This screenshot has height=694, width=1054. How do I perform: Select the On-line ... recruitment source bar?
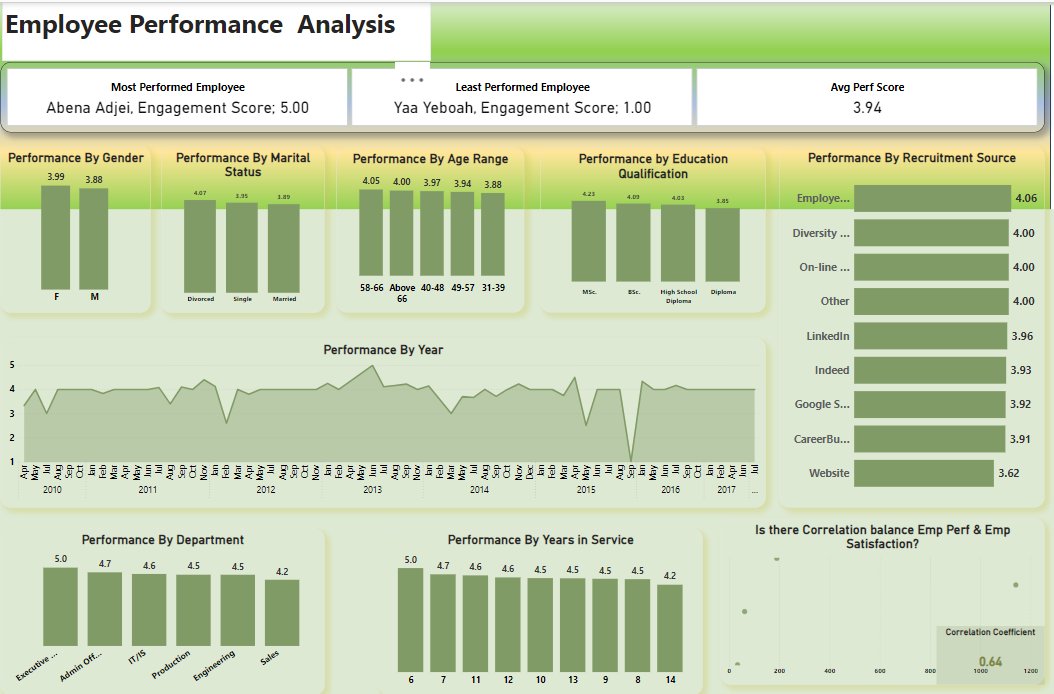coord(932,267)
